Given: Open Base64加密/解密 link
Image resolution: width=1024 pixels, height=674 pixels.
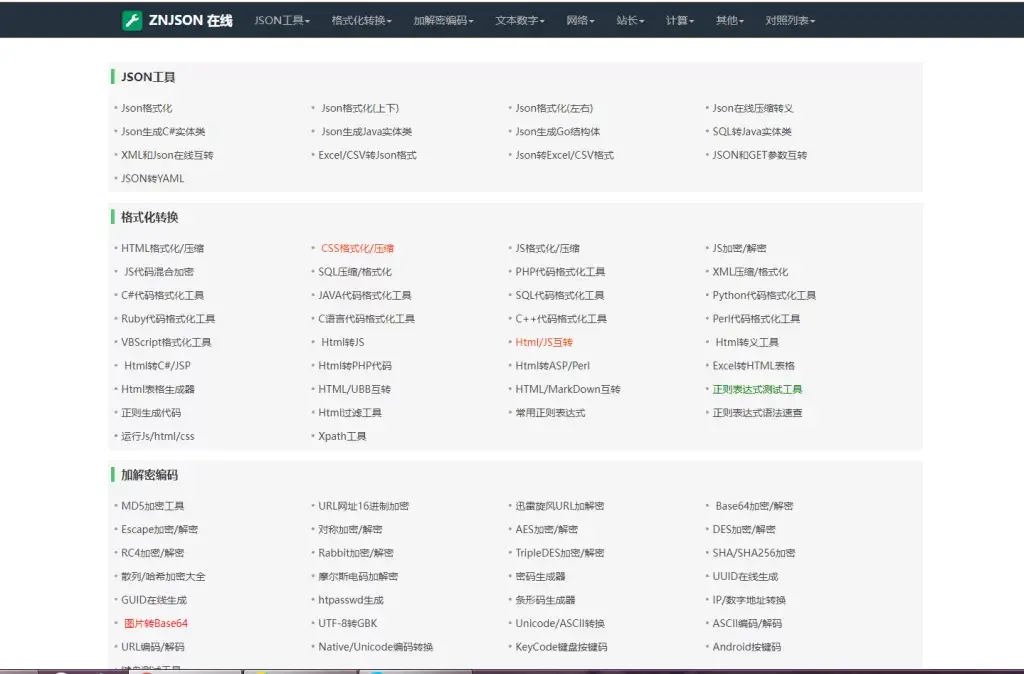Looking at the screenshot, I should coord(754,506).
